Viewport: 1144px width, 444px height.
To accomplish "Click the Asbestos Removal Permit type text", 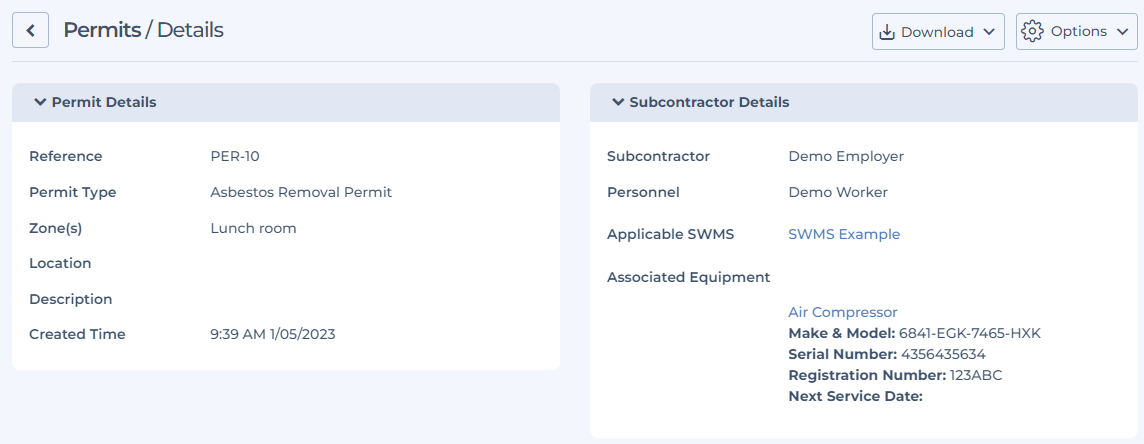I will tap(301, 192).
